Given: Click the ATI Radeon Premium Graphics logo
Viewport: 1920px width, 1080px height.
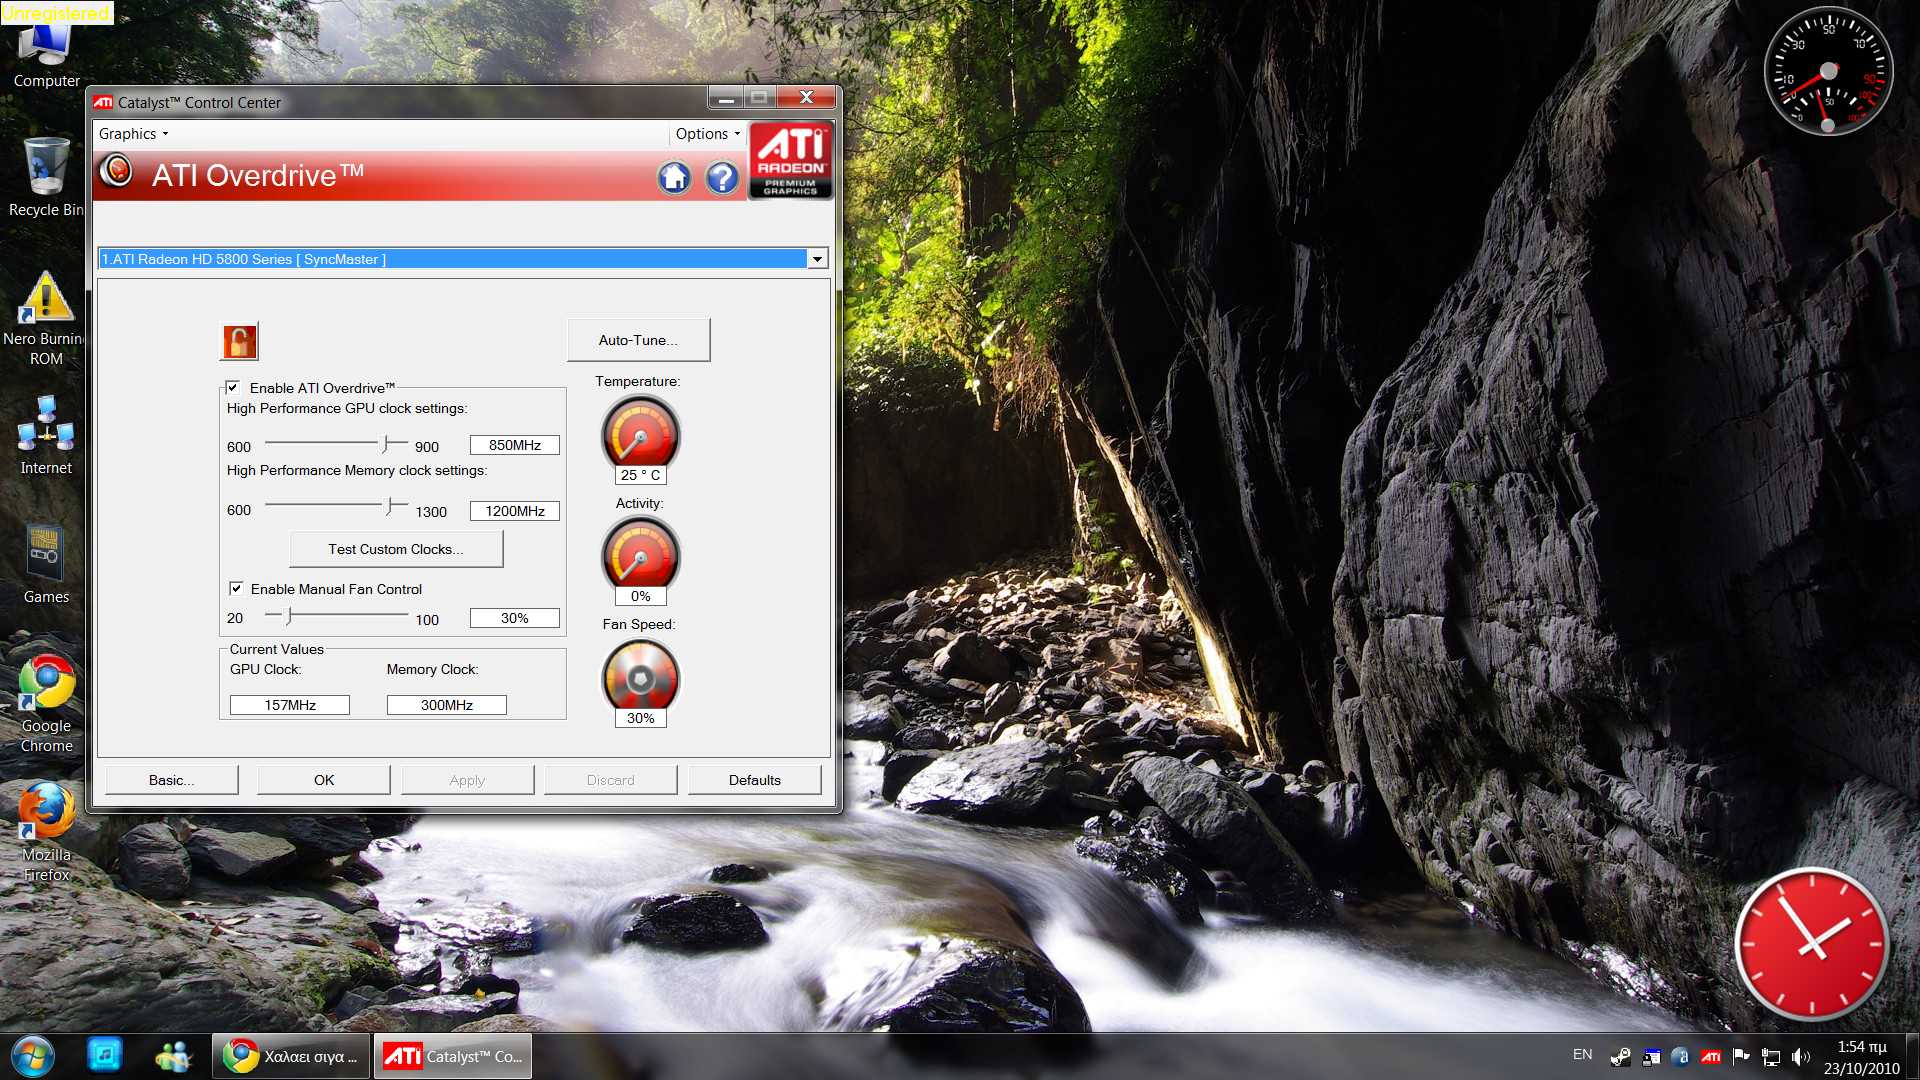Looking at the screenshot, I should [790, 160].
